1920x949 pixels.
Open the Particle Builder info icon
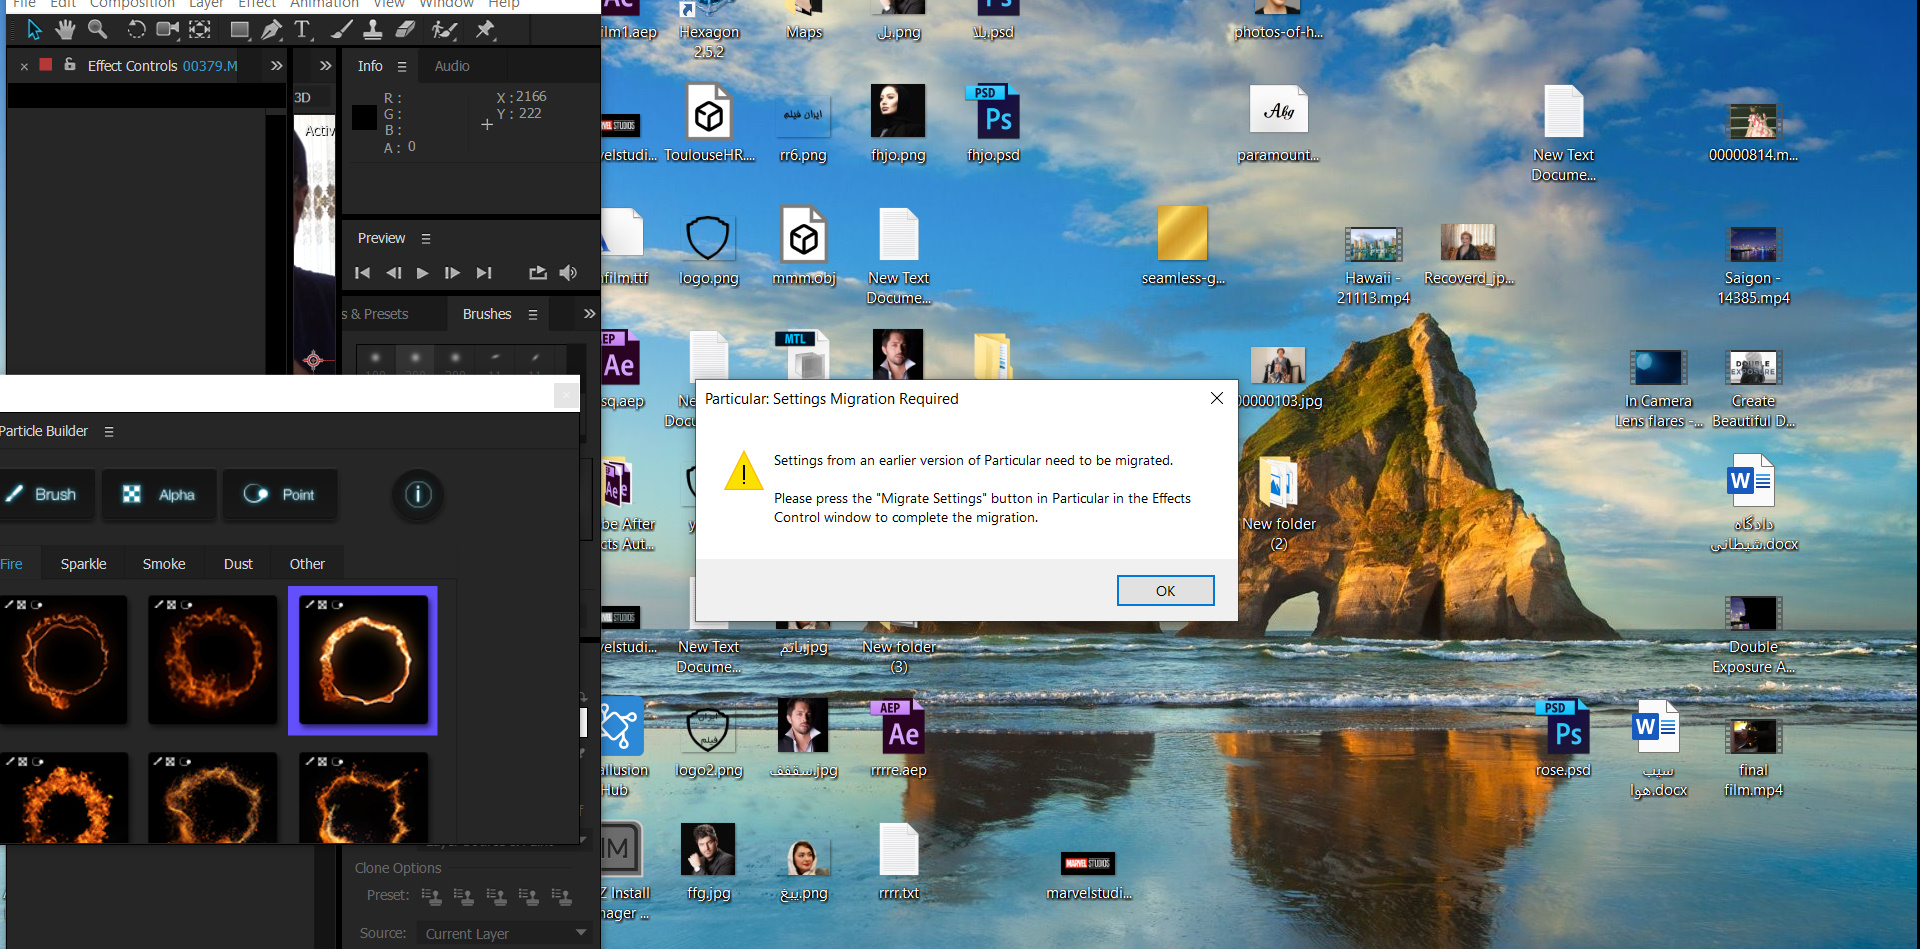coord(418,494)
